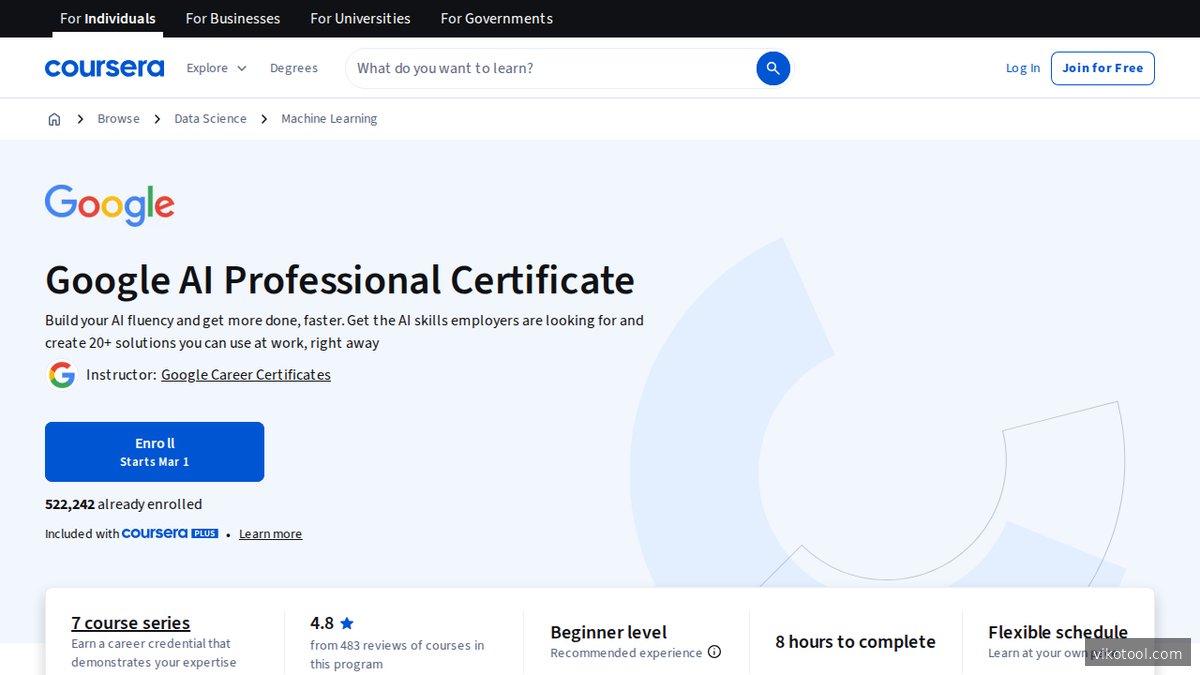Open the info tooltip next to Beginner level
Image resolution: width=1200 pixels, height=675 pixels.
coord(714,652)
